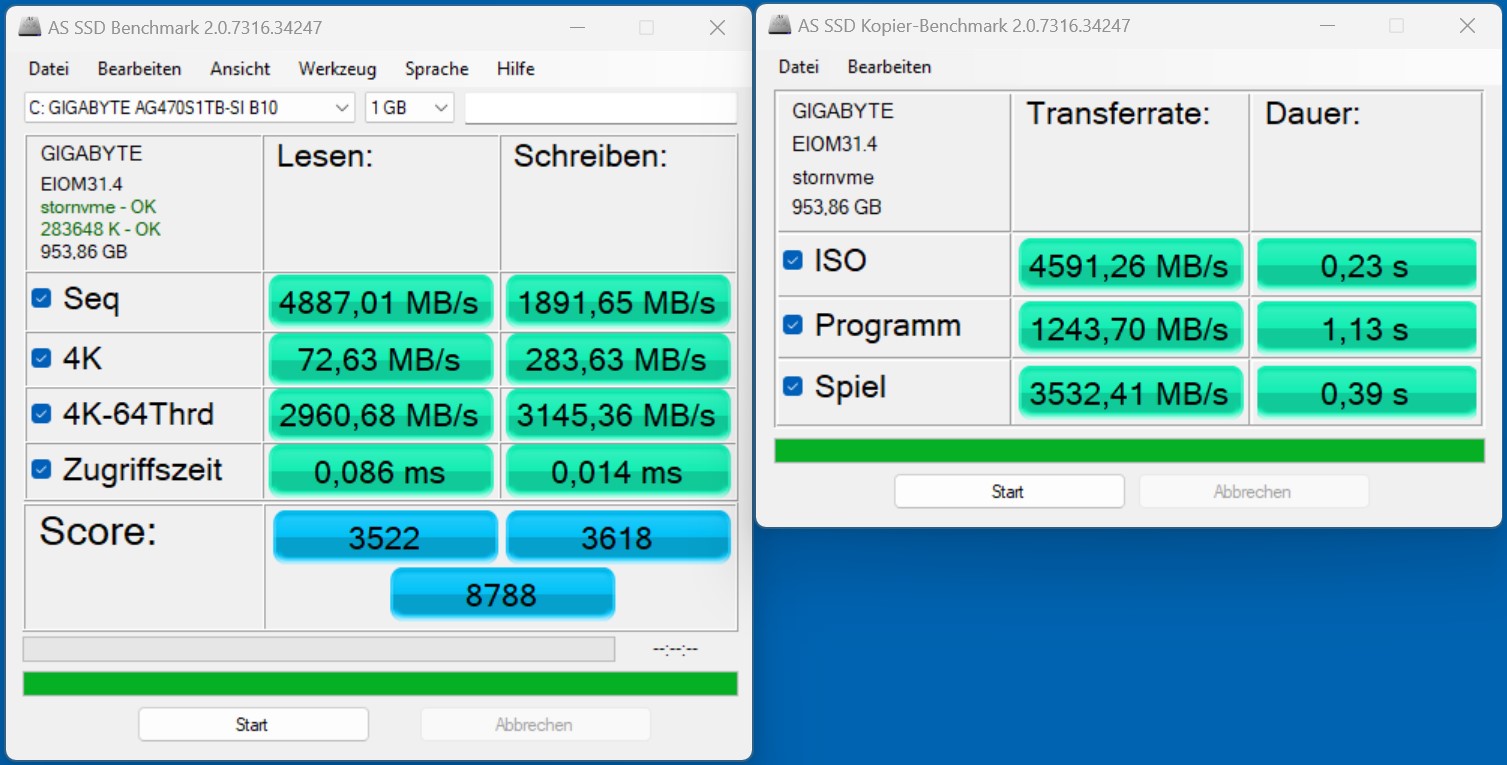Open Bearbeiten menu in AS SSD Benchmark window
1507x765 pixels.
tap(140, 69)
